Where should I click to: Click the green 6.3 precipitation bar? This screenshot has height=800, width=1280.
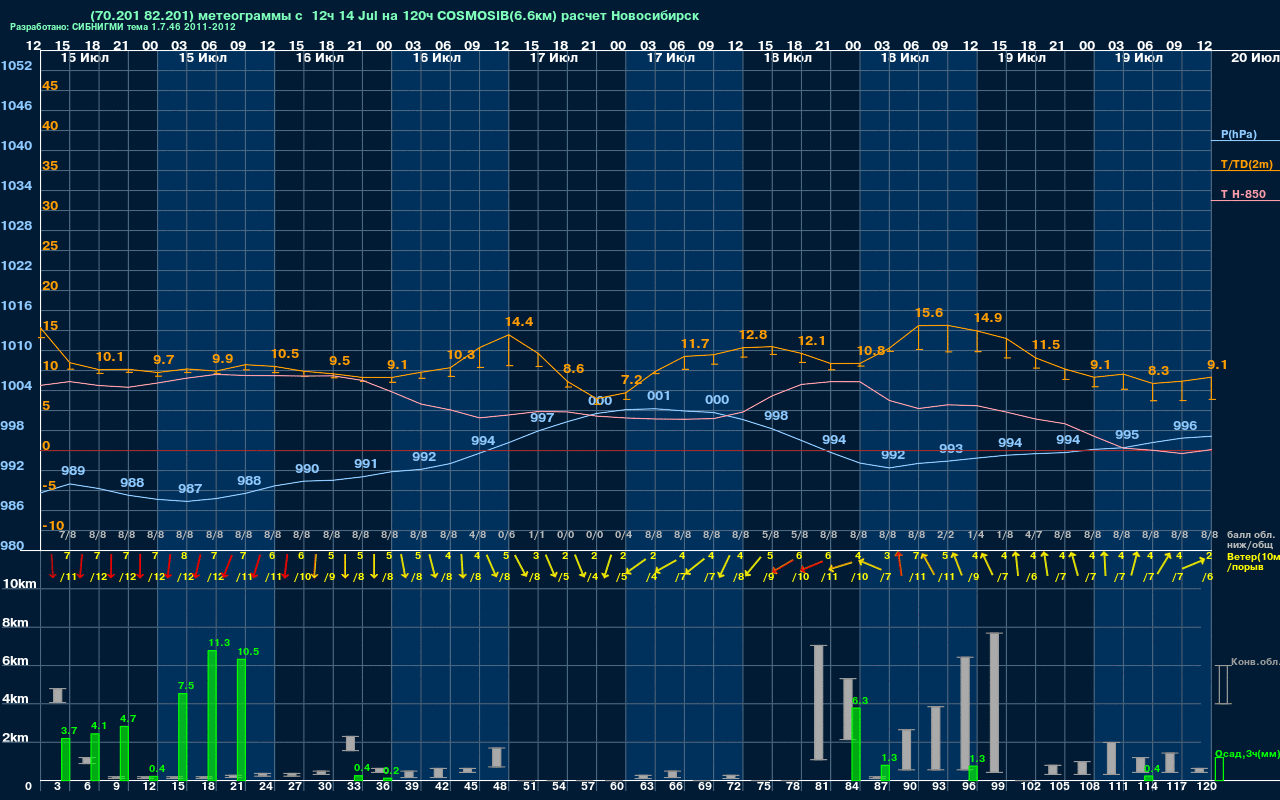856,744
